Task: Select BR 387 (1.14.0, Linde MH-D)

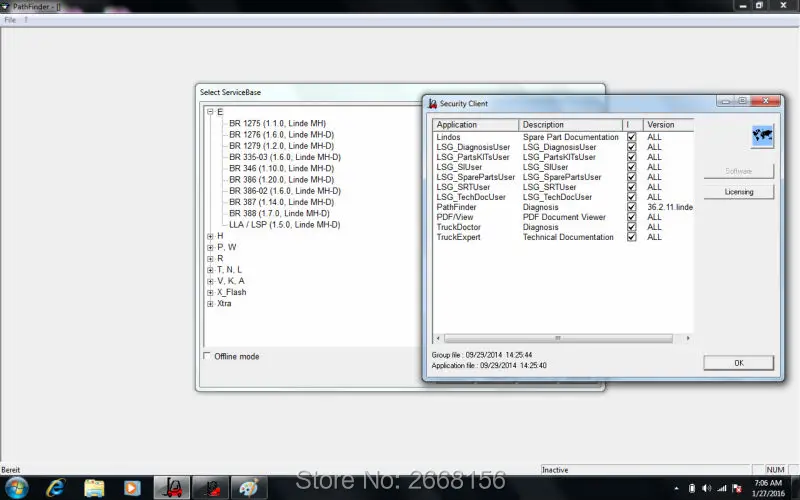Action: point(282,202)
